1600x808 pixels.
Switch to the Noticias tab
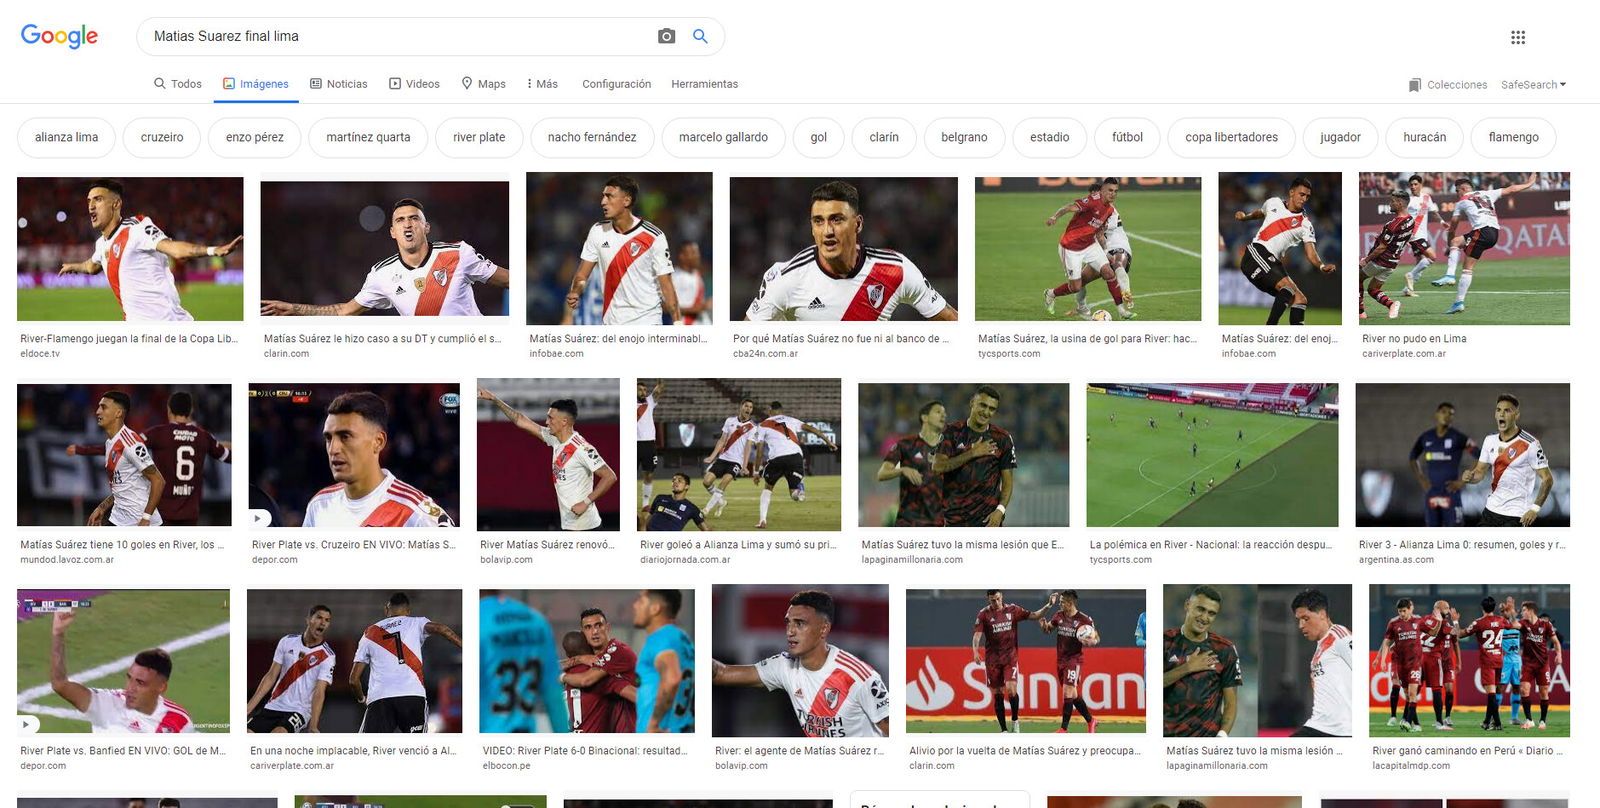pos(339,84)
